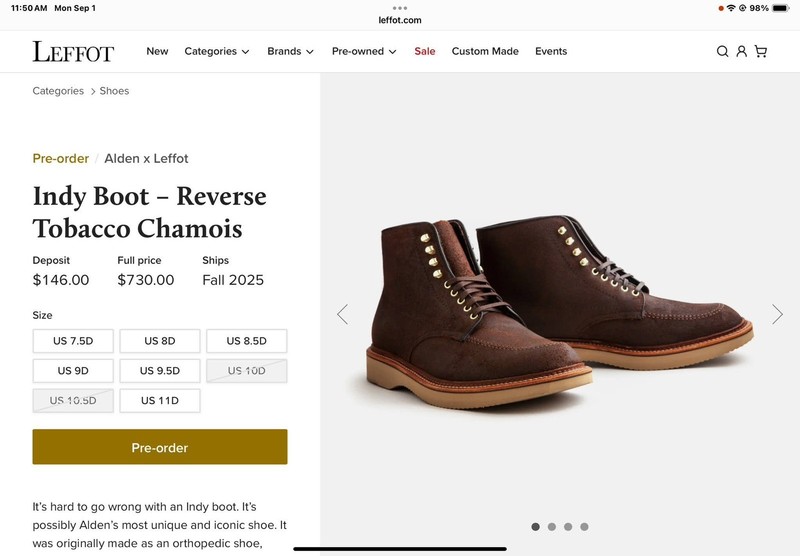Jump to second image carousel dot
The height and width of the screenshot is (556, 800).
[552, 527]
